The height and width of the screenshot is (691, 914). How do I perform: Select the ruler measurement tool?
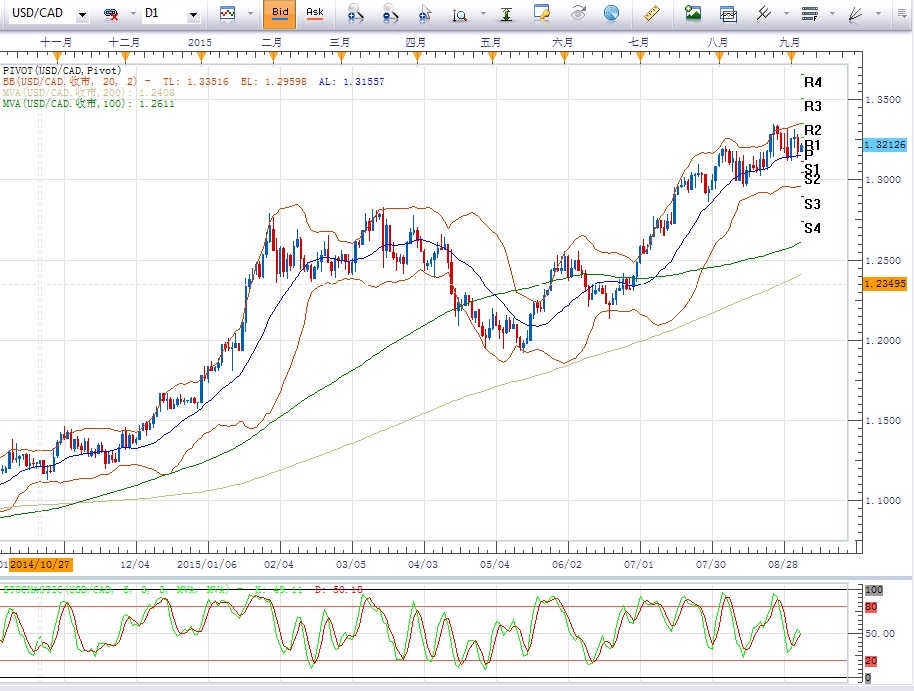pyautogui.click(x=652, y=14)
